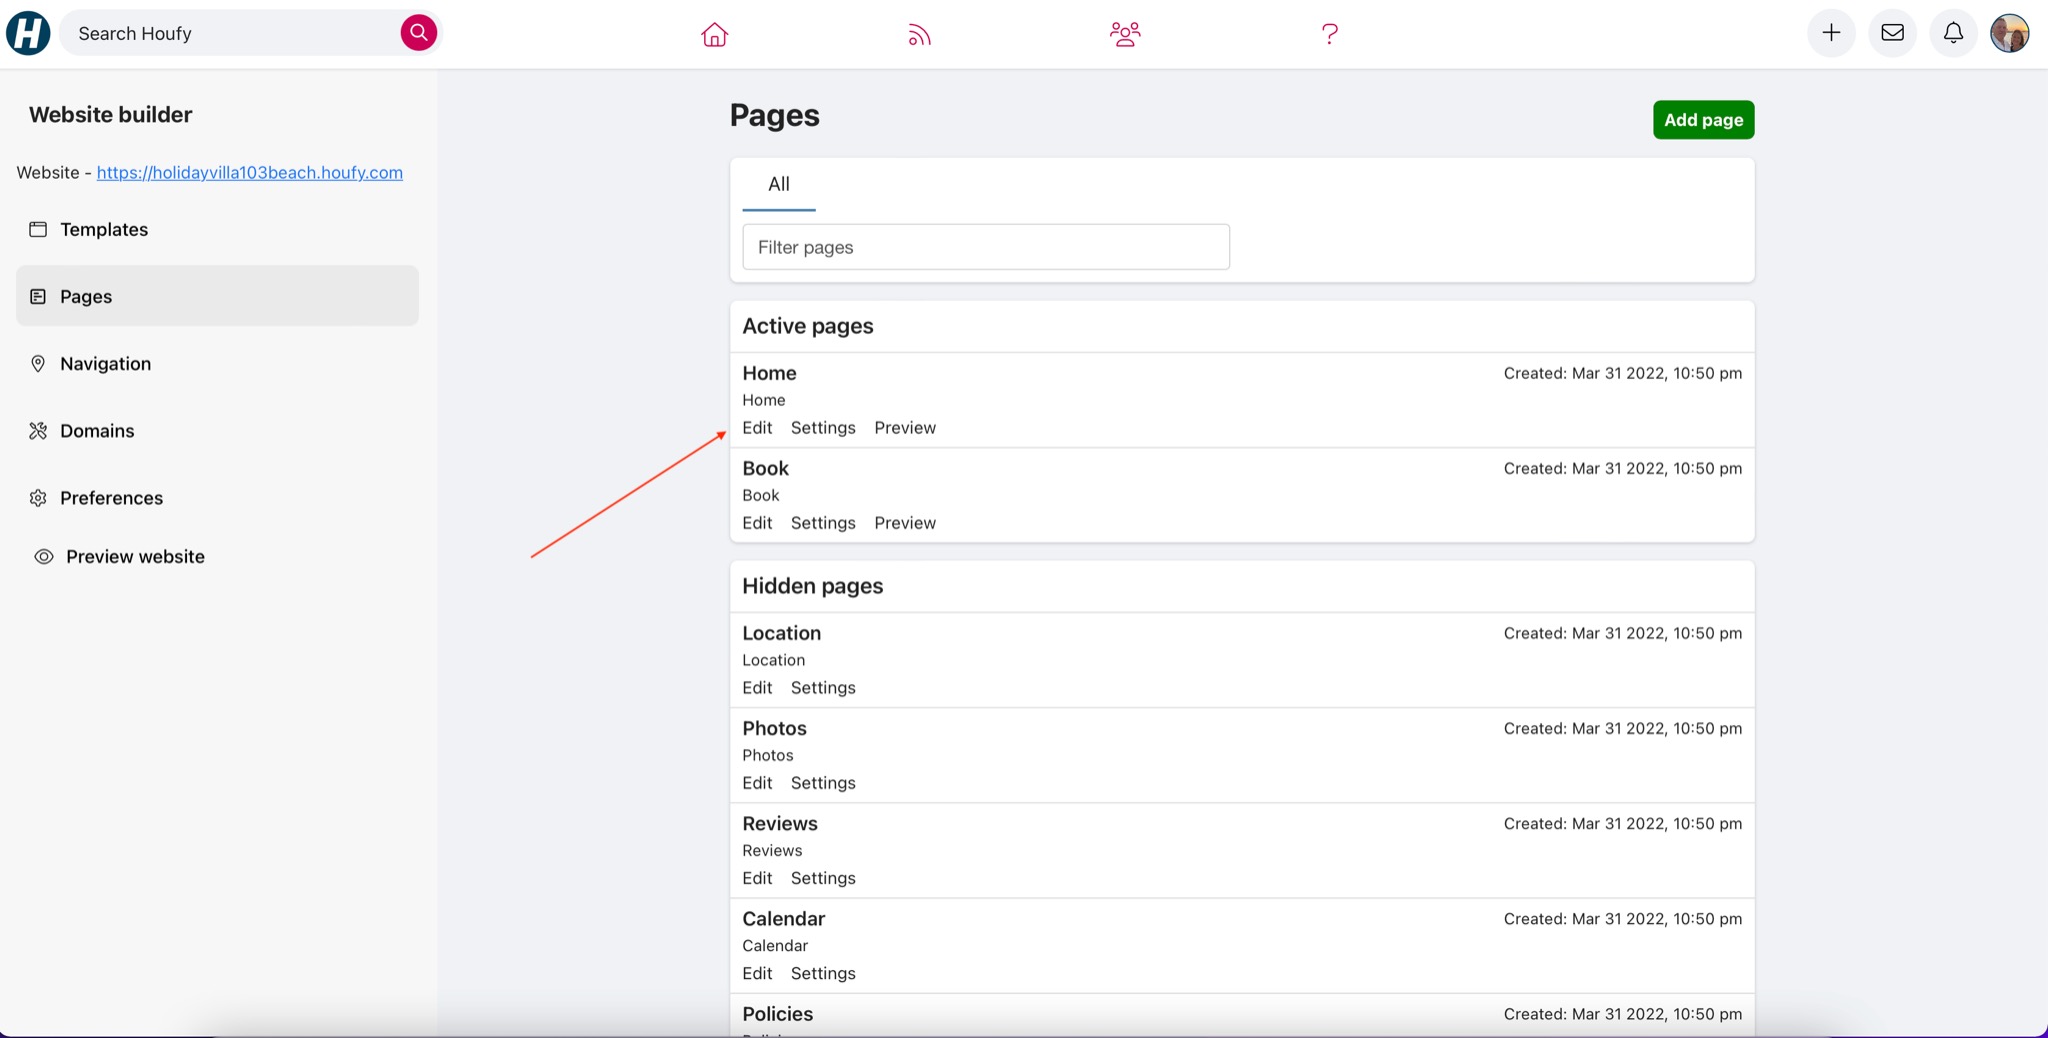Open Settings for the Calendar page

[823, 972]
